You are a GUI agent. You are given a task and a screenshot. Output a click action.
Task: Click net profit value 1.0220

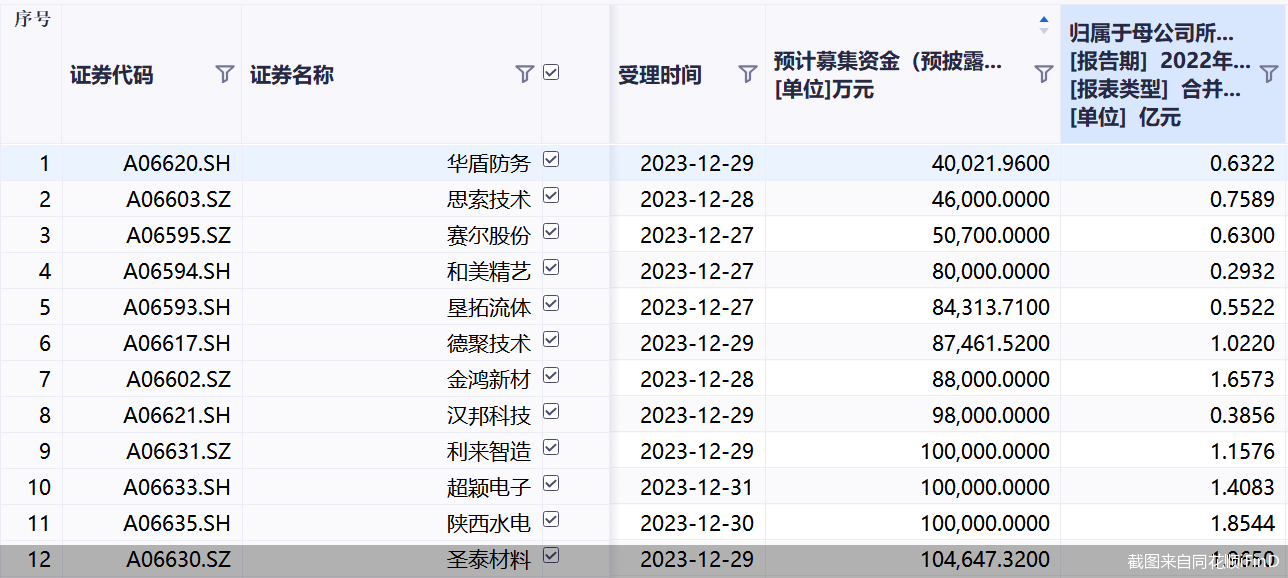(1243, 344)
